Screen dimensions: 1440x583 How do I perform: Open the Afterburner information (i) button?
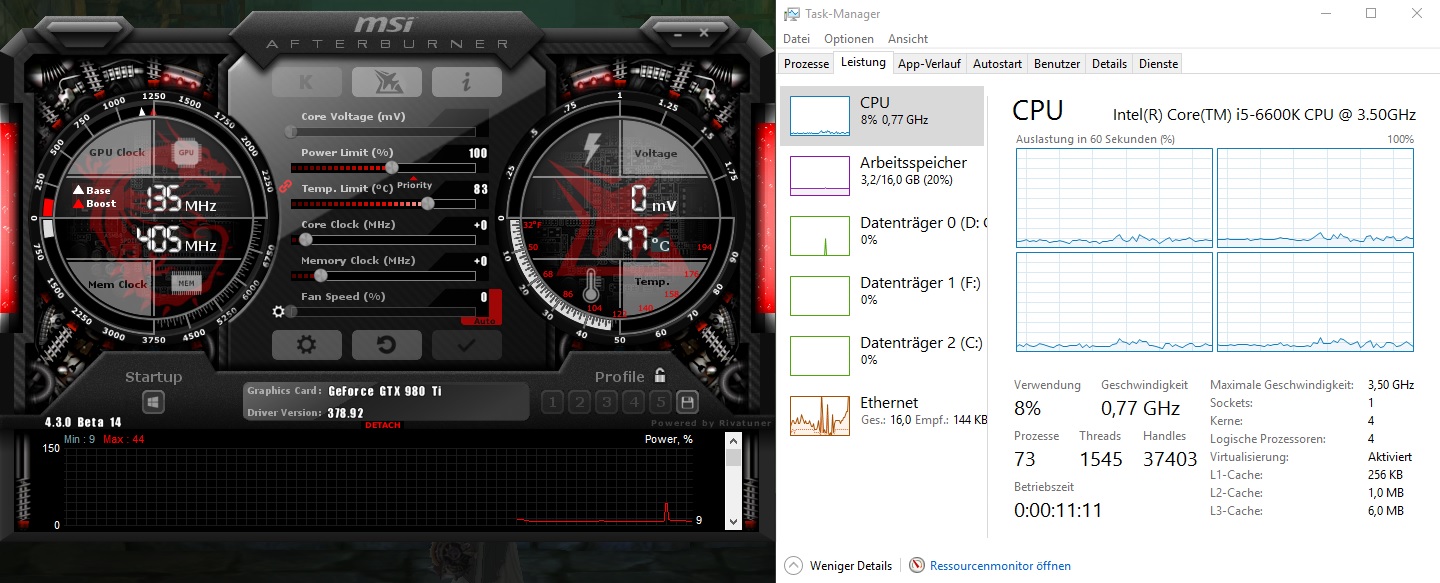[466, 82]
